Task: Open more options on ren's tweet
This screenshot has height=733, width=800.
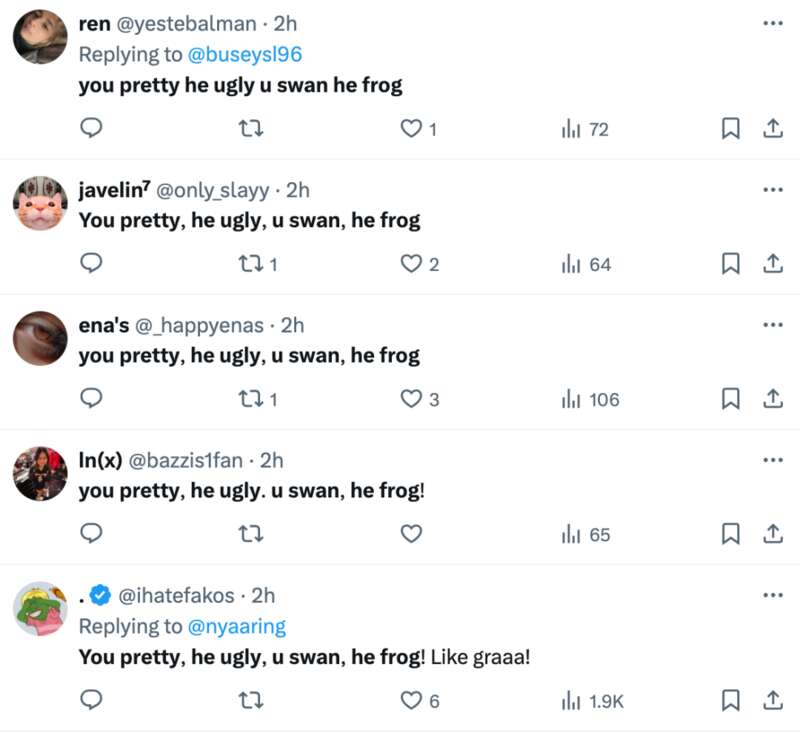Action: (x=772, y=23)
